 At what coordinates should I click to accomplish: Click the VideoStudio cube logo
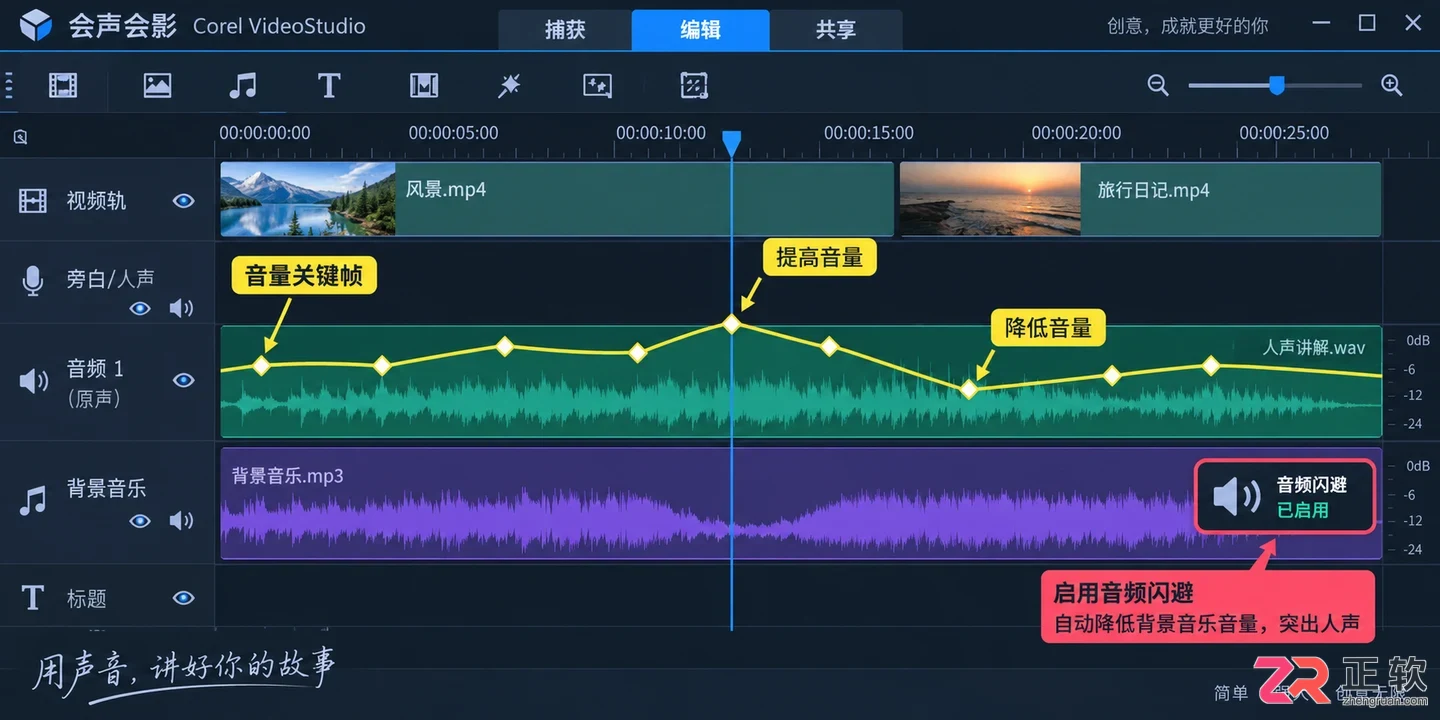click(35, 25)
